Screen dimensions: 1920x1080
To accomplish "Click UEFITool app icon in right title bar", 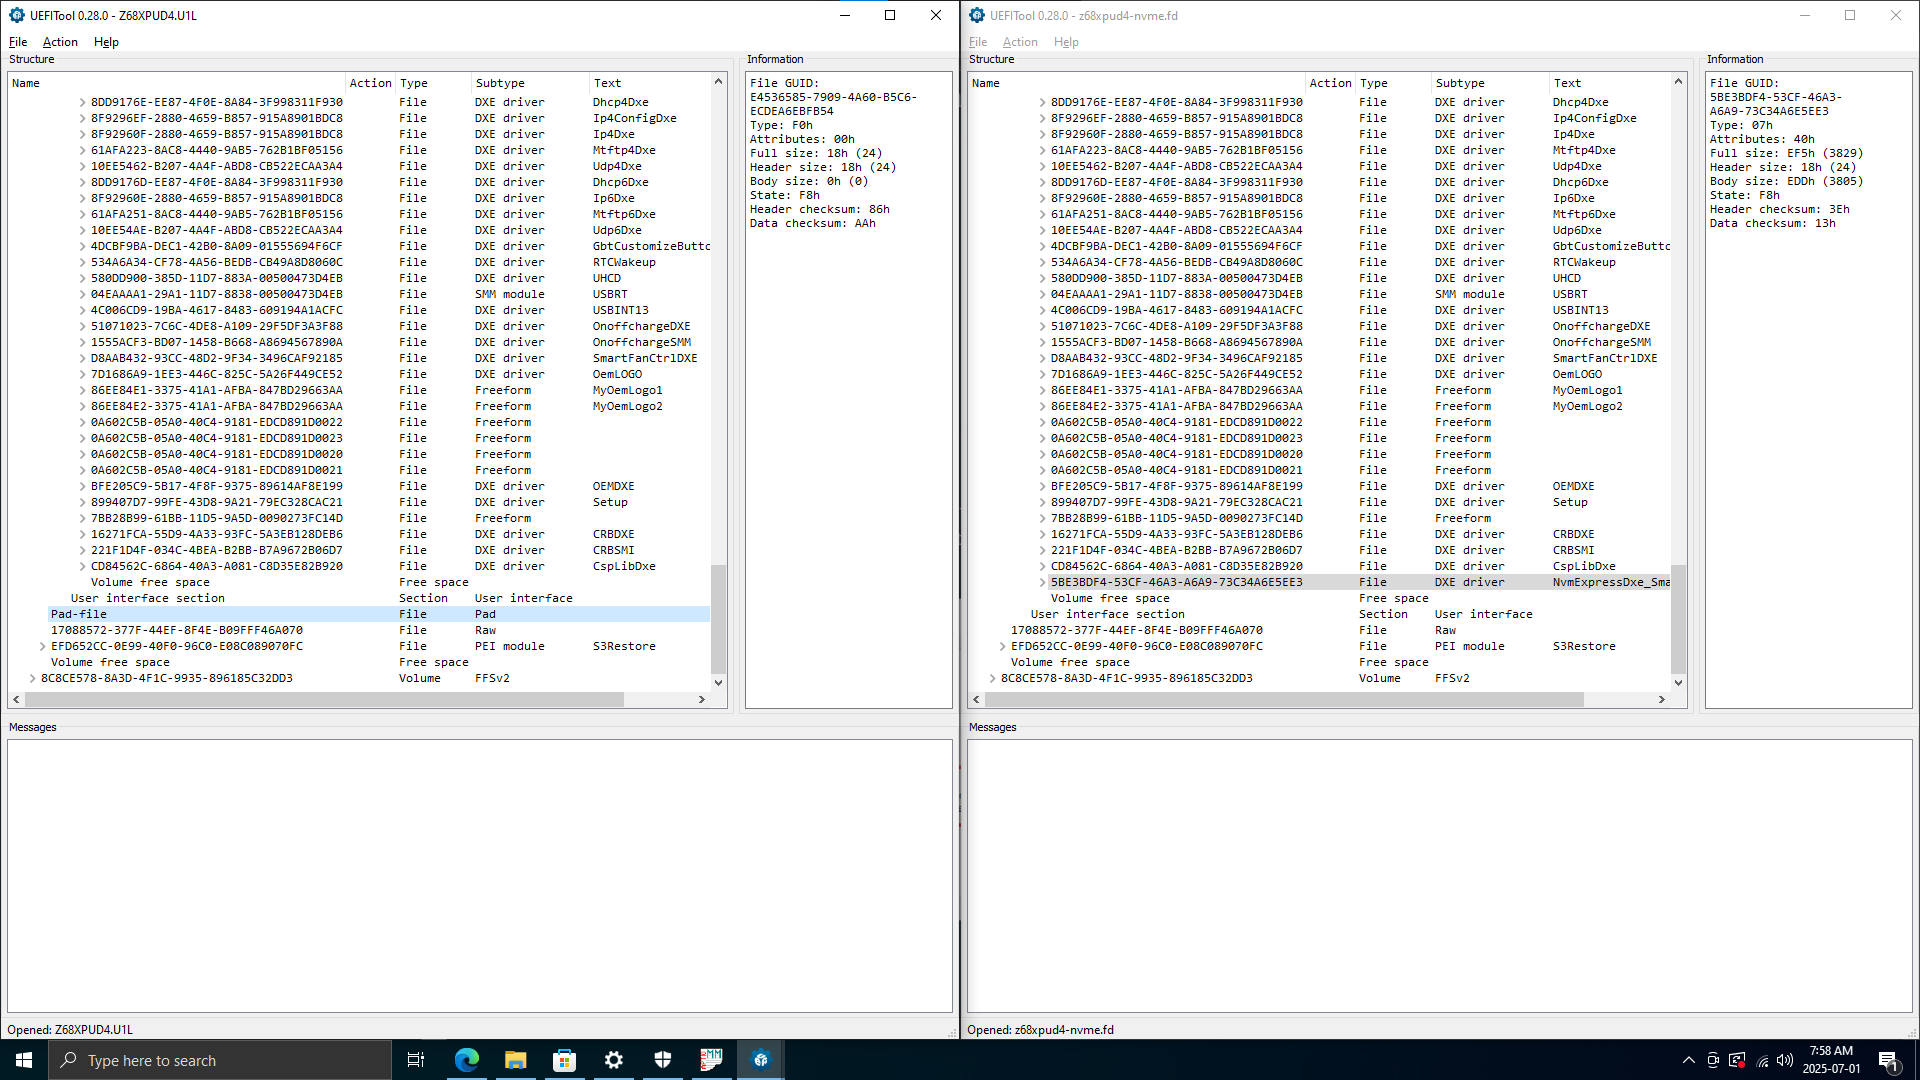I will [x=977, y=15].
